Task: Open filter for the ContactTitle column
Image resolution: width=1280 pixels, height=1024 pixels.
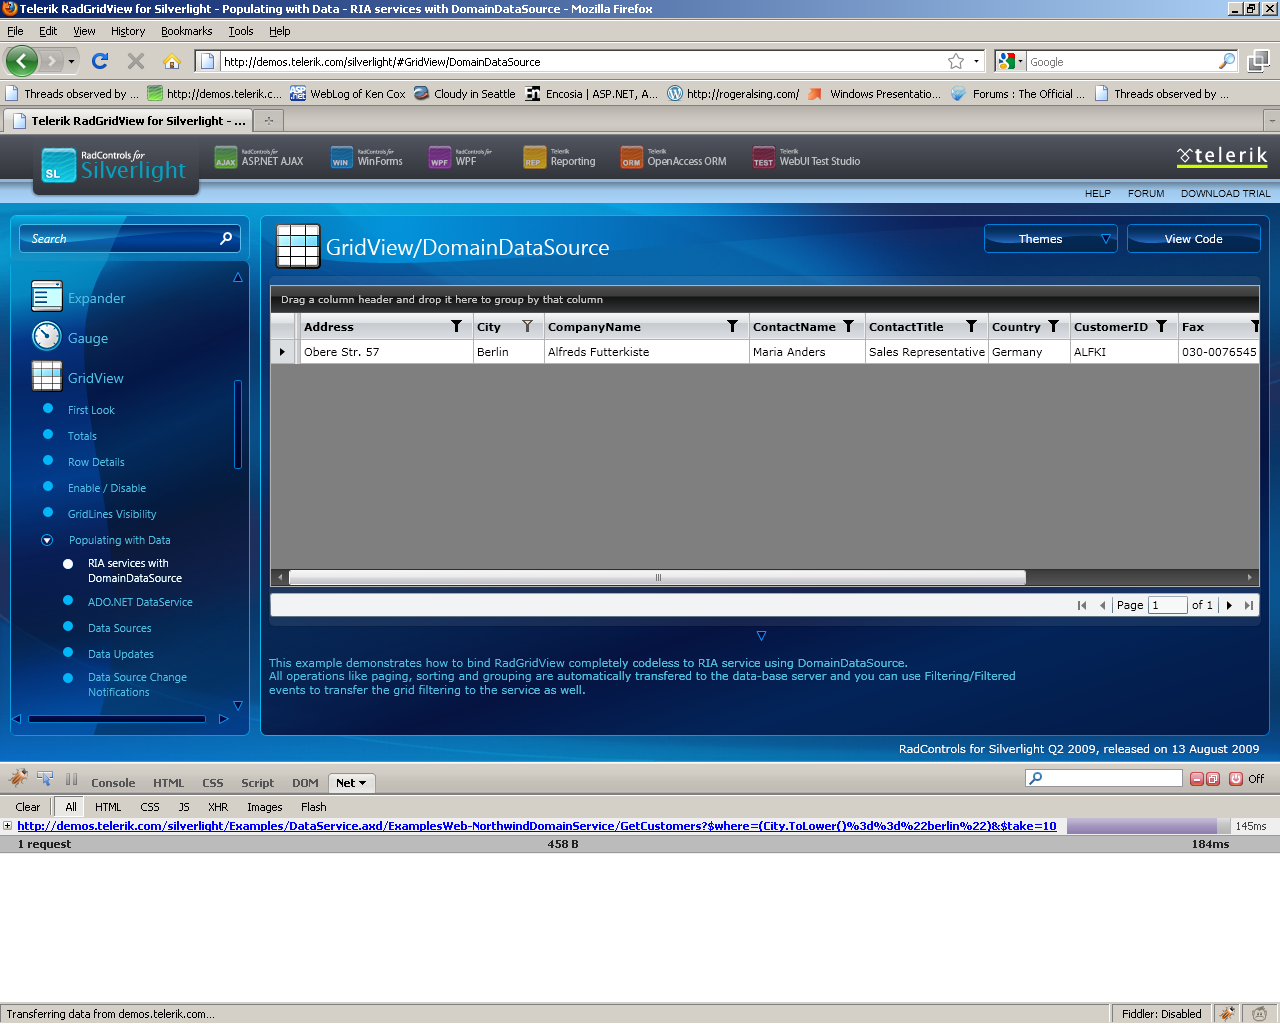Action: coord(971,327)
